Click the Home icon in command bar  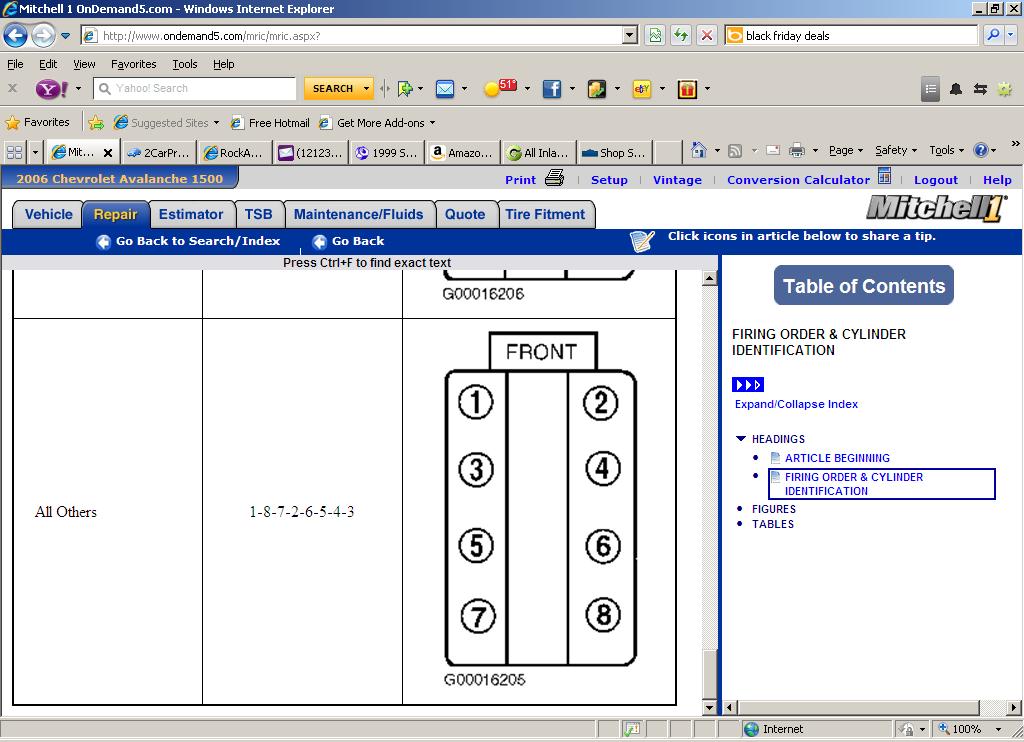(698, 150)
